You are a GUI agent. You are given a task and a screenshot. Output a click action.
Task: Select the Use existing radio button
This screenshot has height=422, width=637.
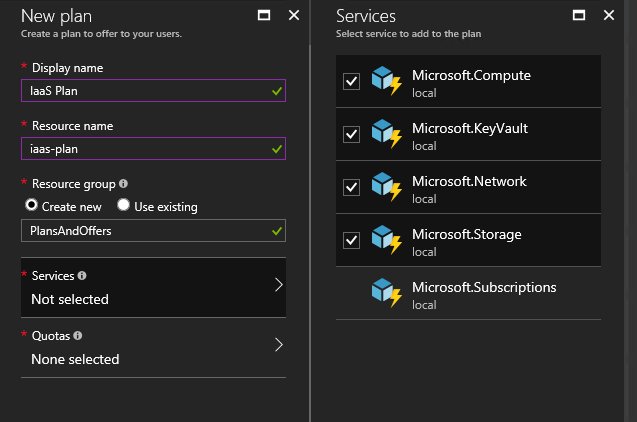point(124,205)
